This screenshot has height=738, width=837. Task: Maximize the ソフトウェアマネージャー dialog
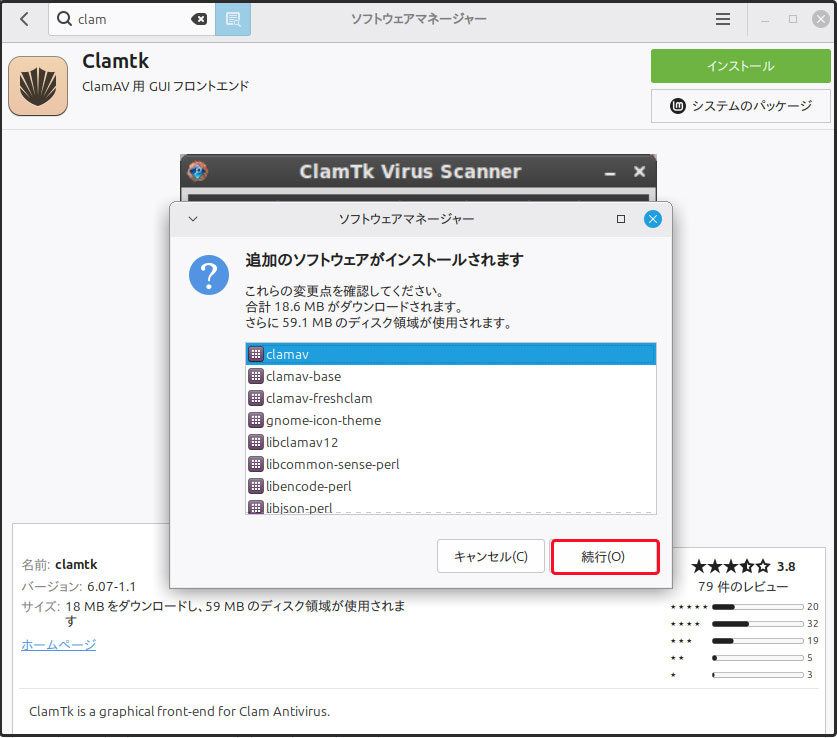pos(620,219)
